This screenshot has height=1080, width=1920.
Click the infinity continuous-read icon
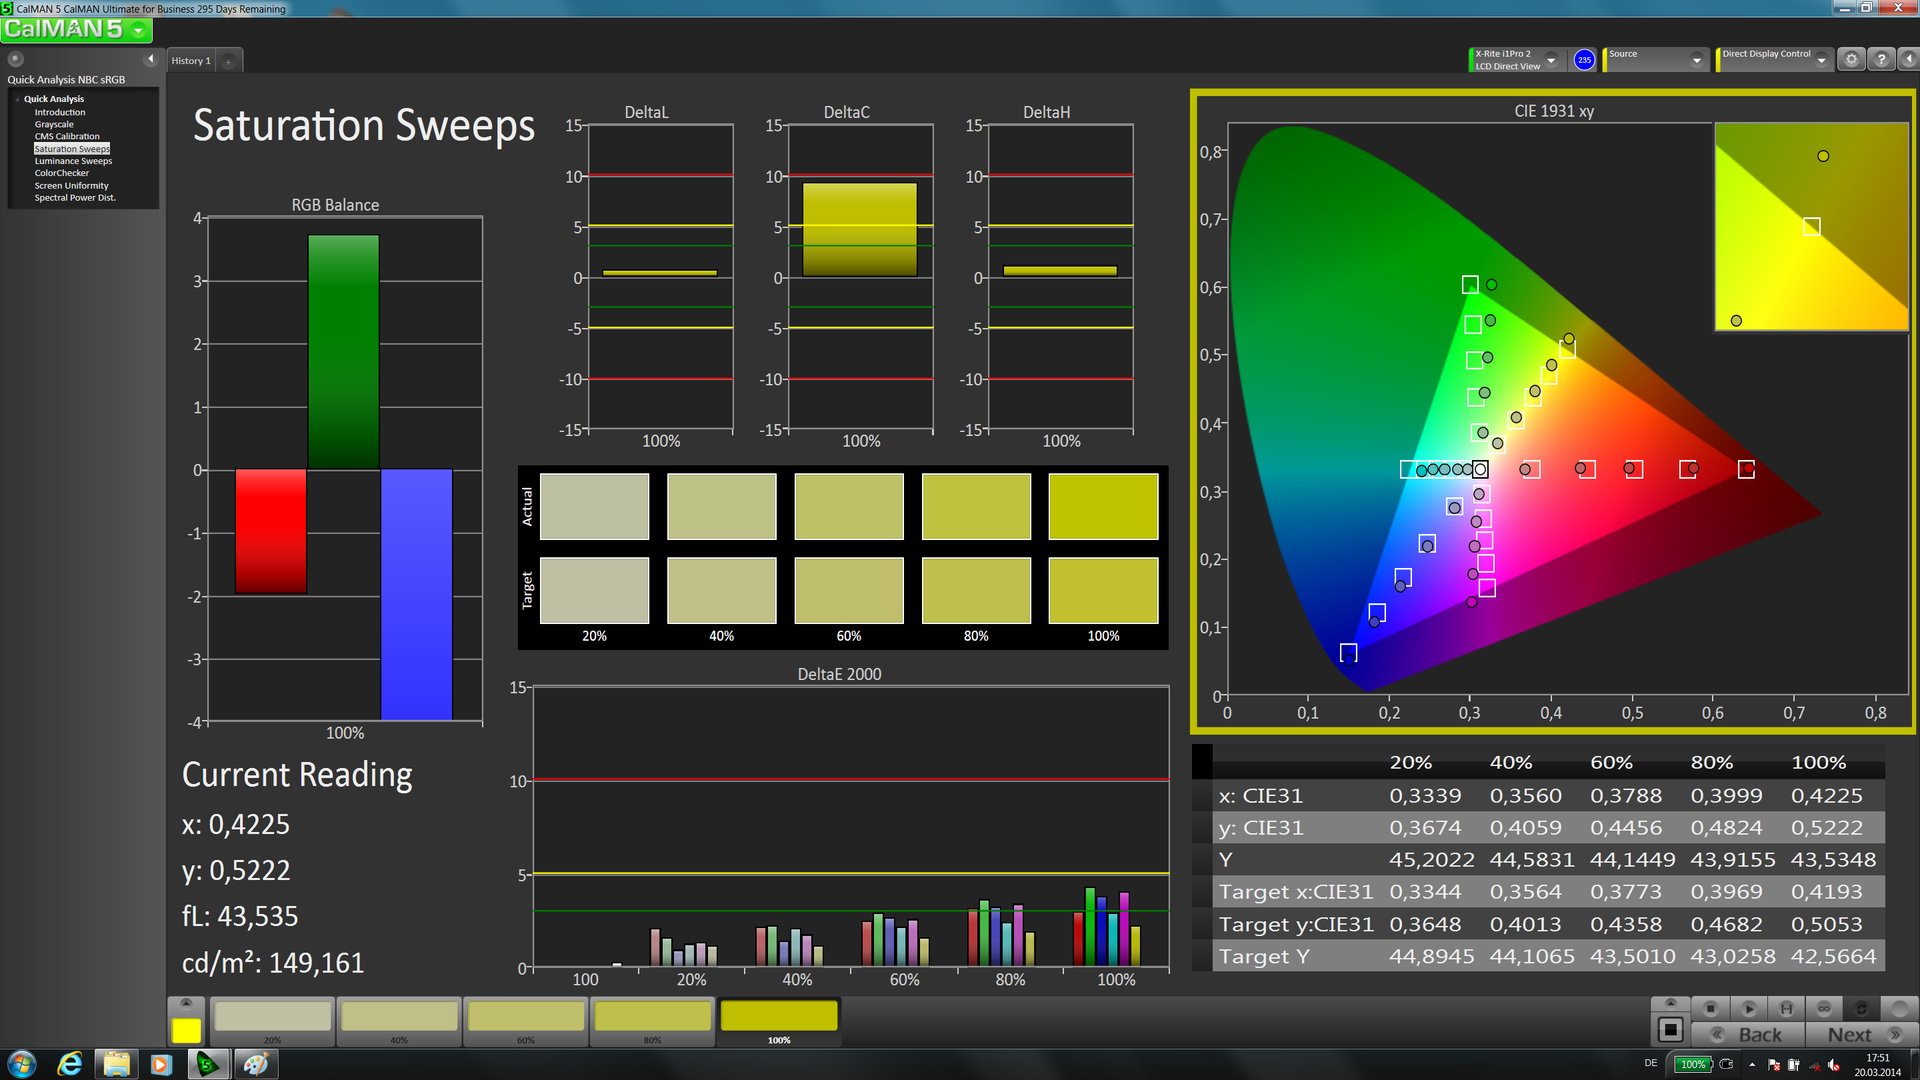coord(1824,1009)
